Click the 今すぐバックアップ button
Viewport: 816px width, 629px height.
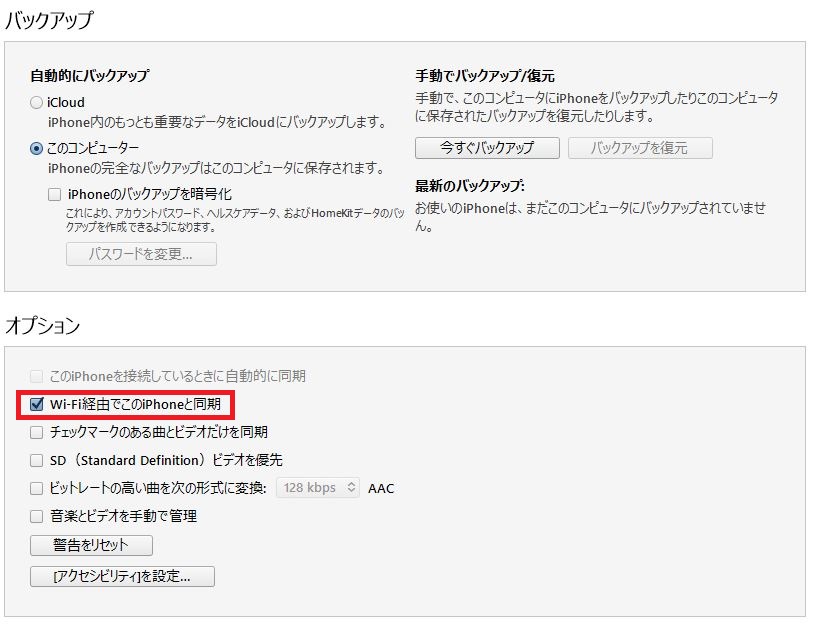coord(487,148)
